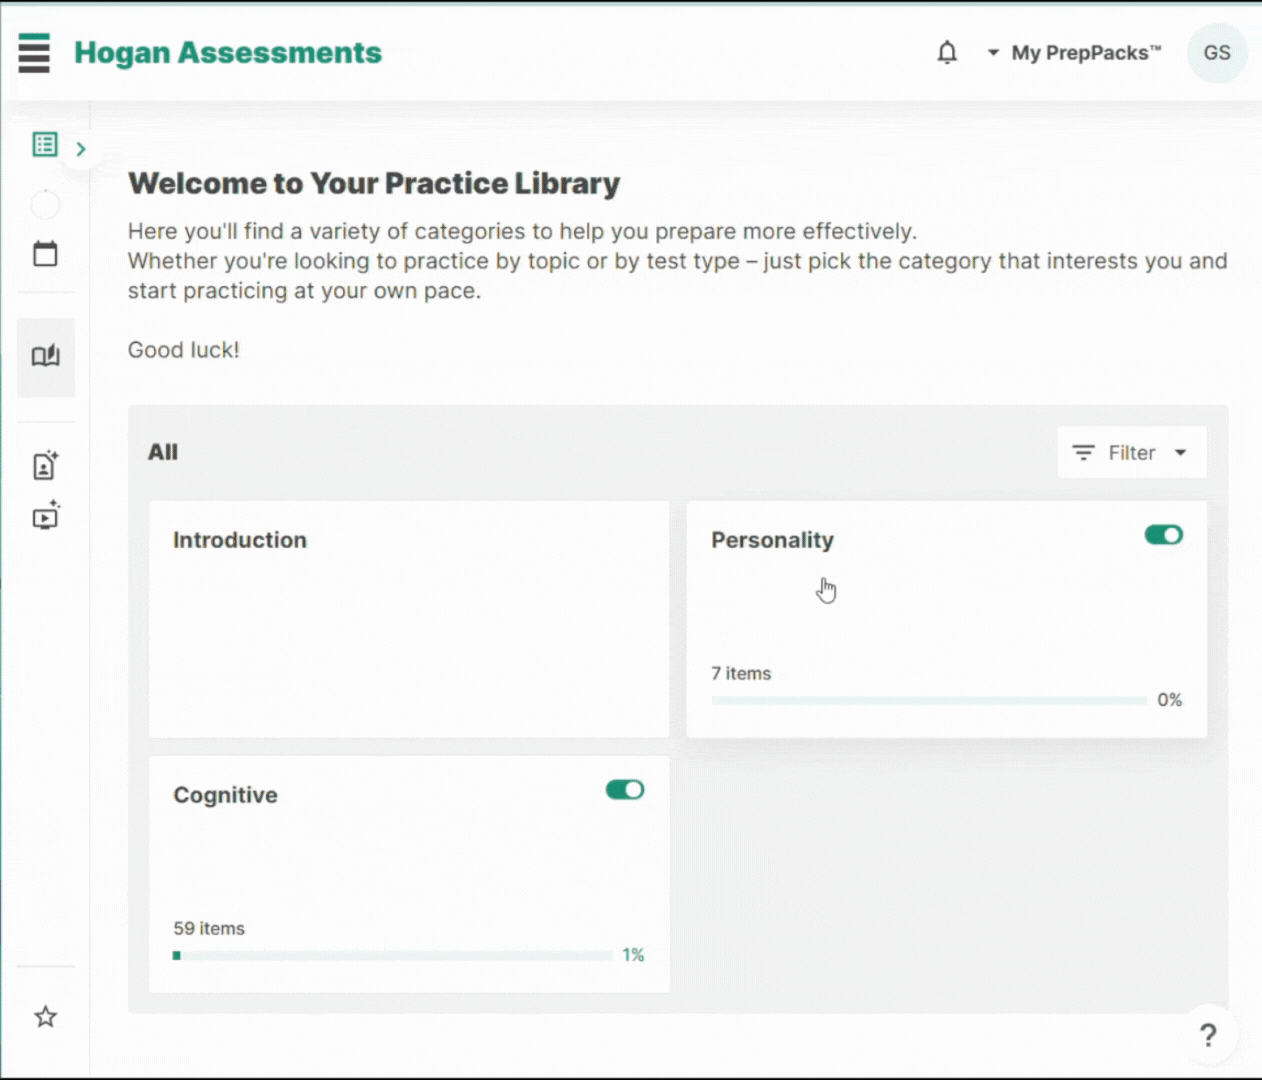The height and width of the screenshot is (1080, 1262).
Task: Open the Introduction category card
Action: click(x=409, y=619)
